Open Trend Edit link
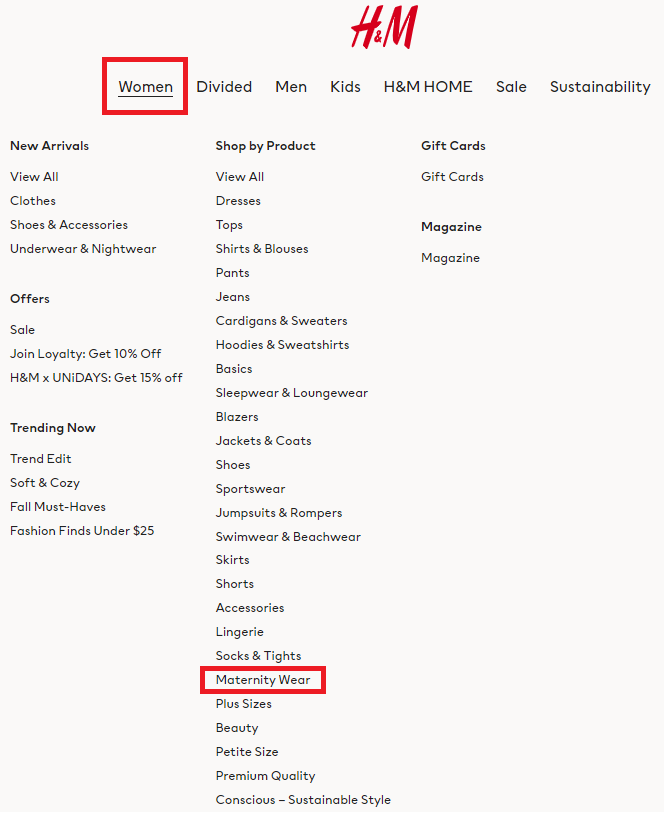The height and width of the screenshot is (815, 664). (41, 459)
